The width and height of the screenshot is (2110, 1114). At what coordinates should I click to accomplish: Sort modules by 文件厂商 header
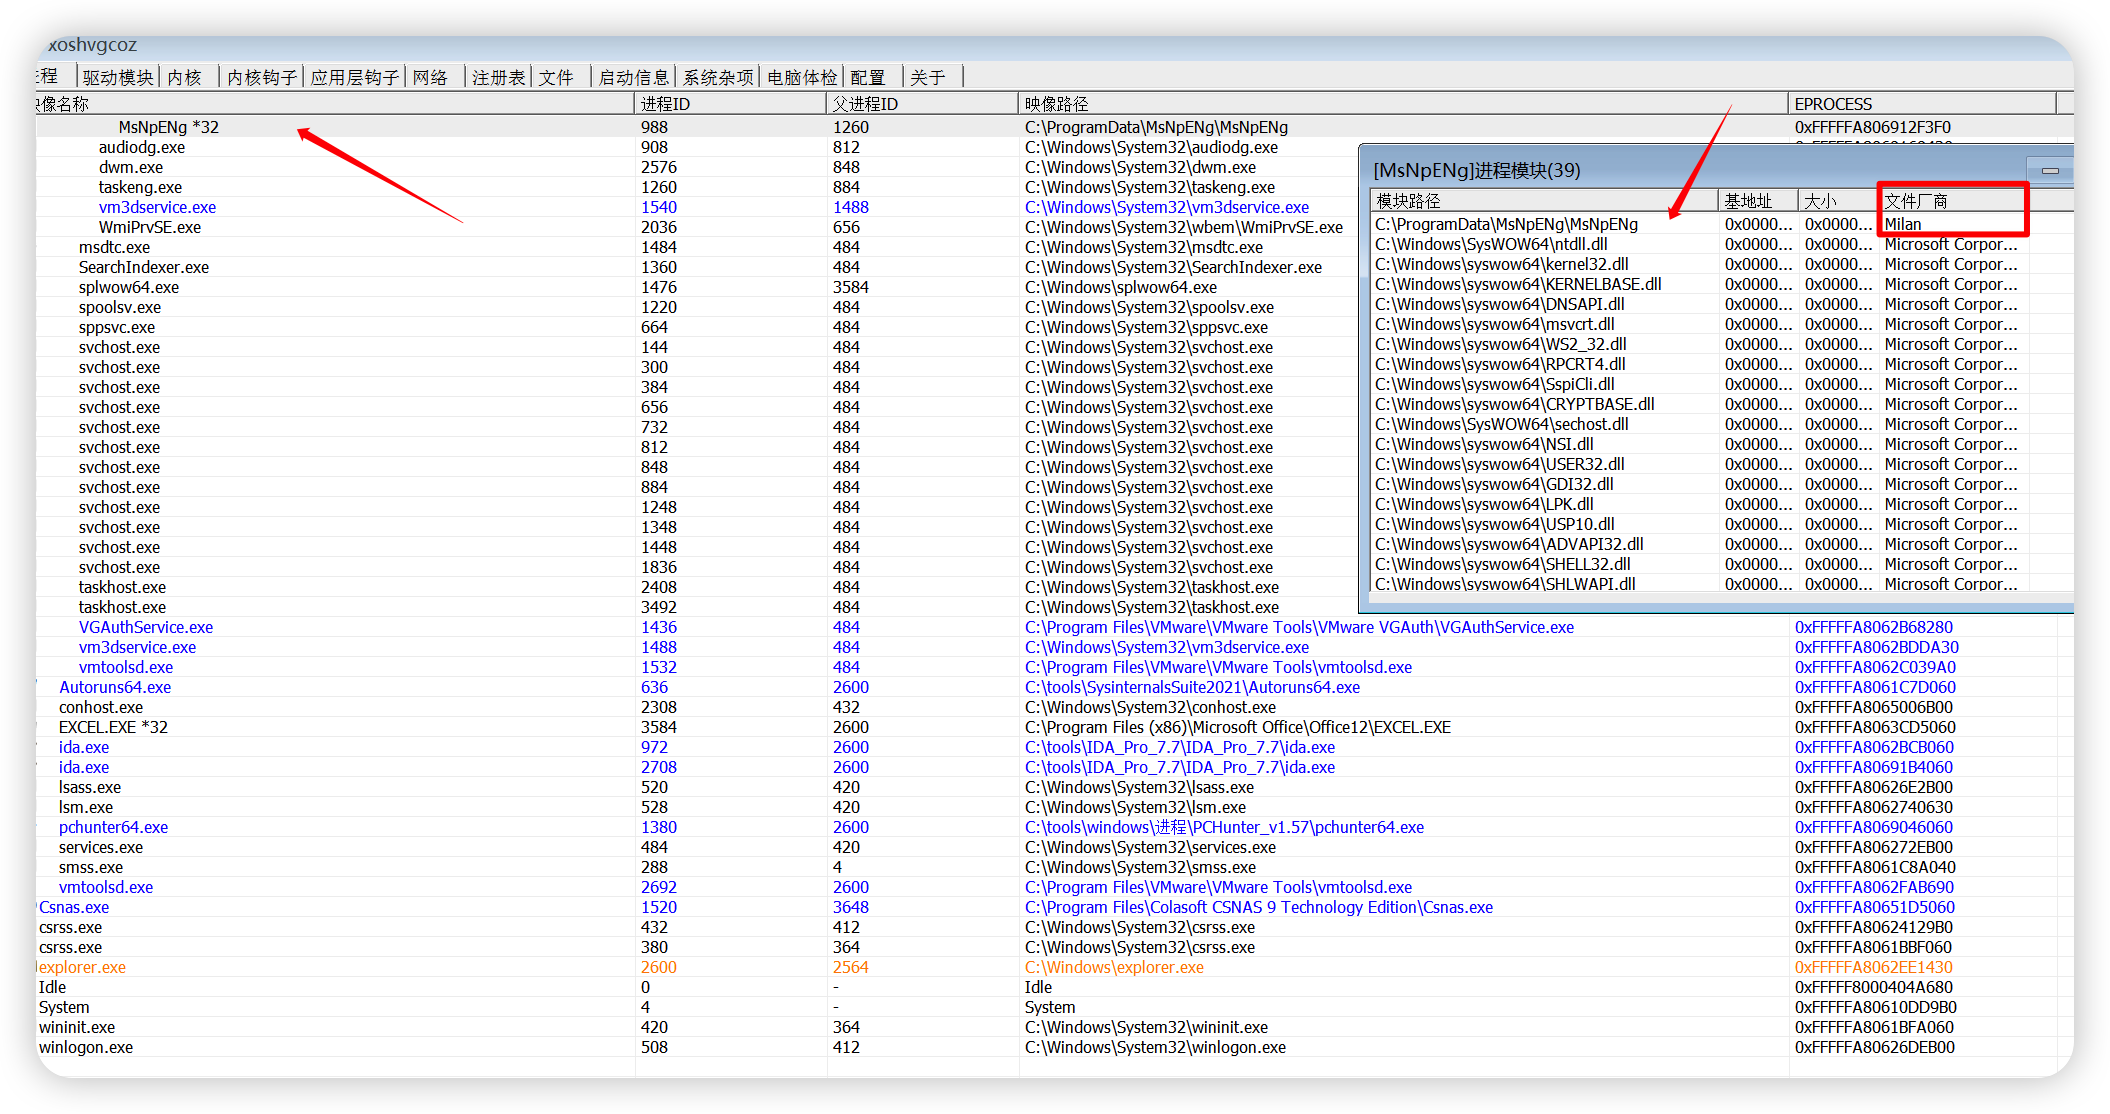1952,200
